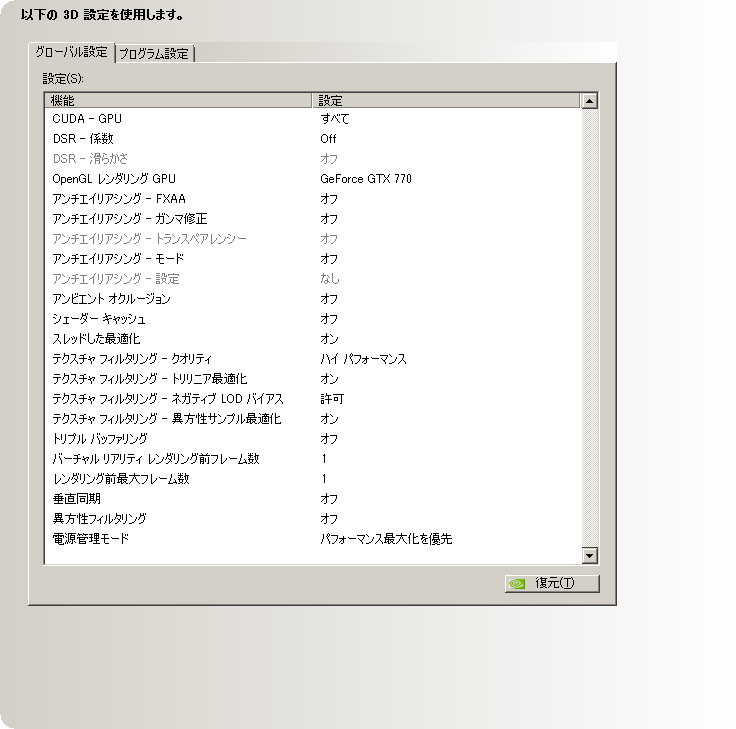
Task: Select the grayed DSR - 滑らかさ row
Action: click(x=313, y=159)
